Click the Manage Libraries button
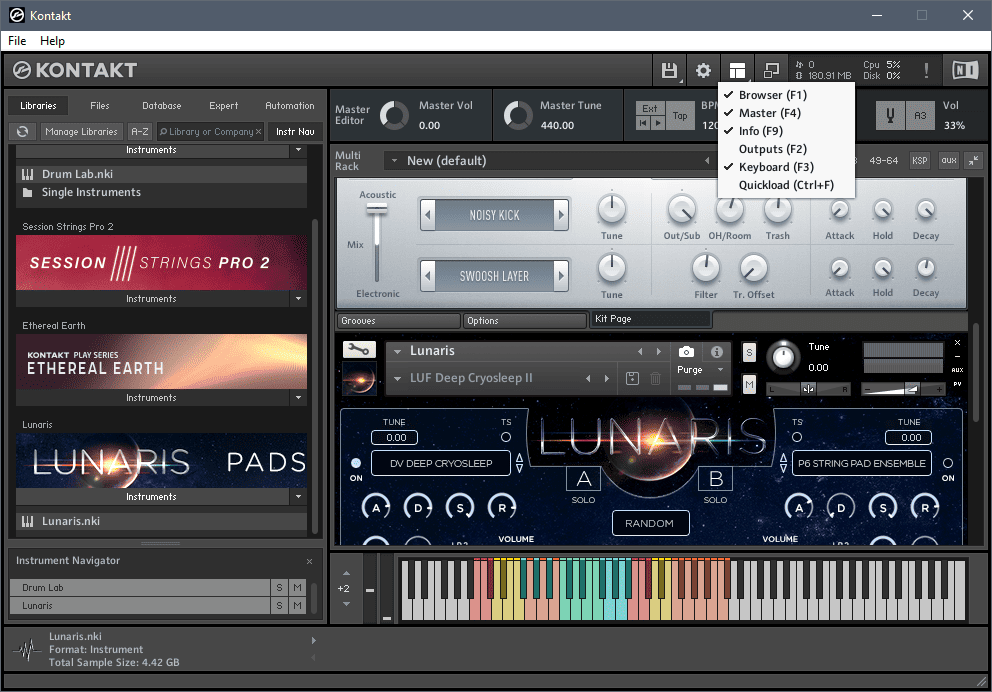Screen dimensions: 992x692 point(82,131)
